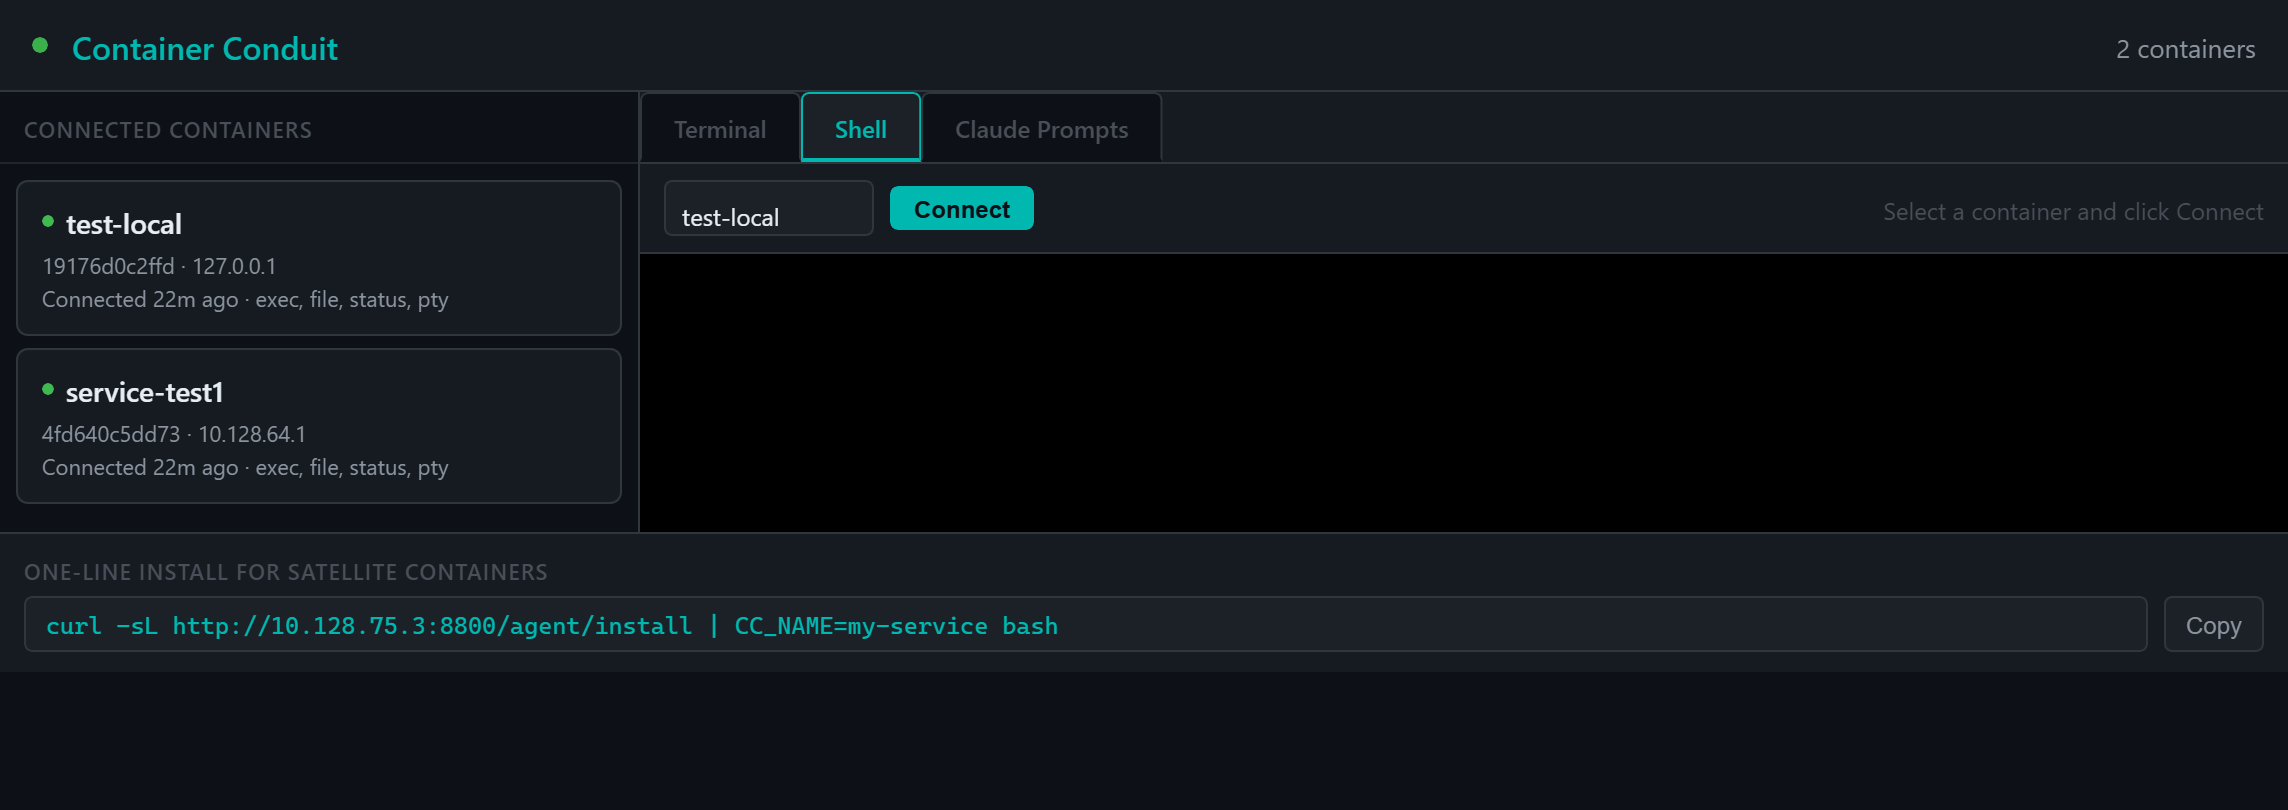Click the '2 containers' counter
This screenshot has height=810, width=2288.
coord(2185,49)
